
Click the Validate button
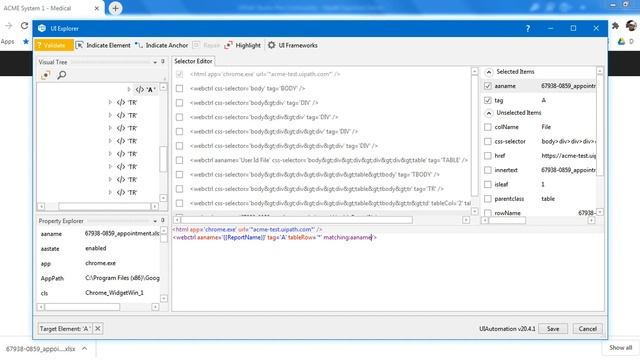(54, 45)
